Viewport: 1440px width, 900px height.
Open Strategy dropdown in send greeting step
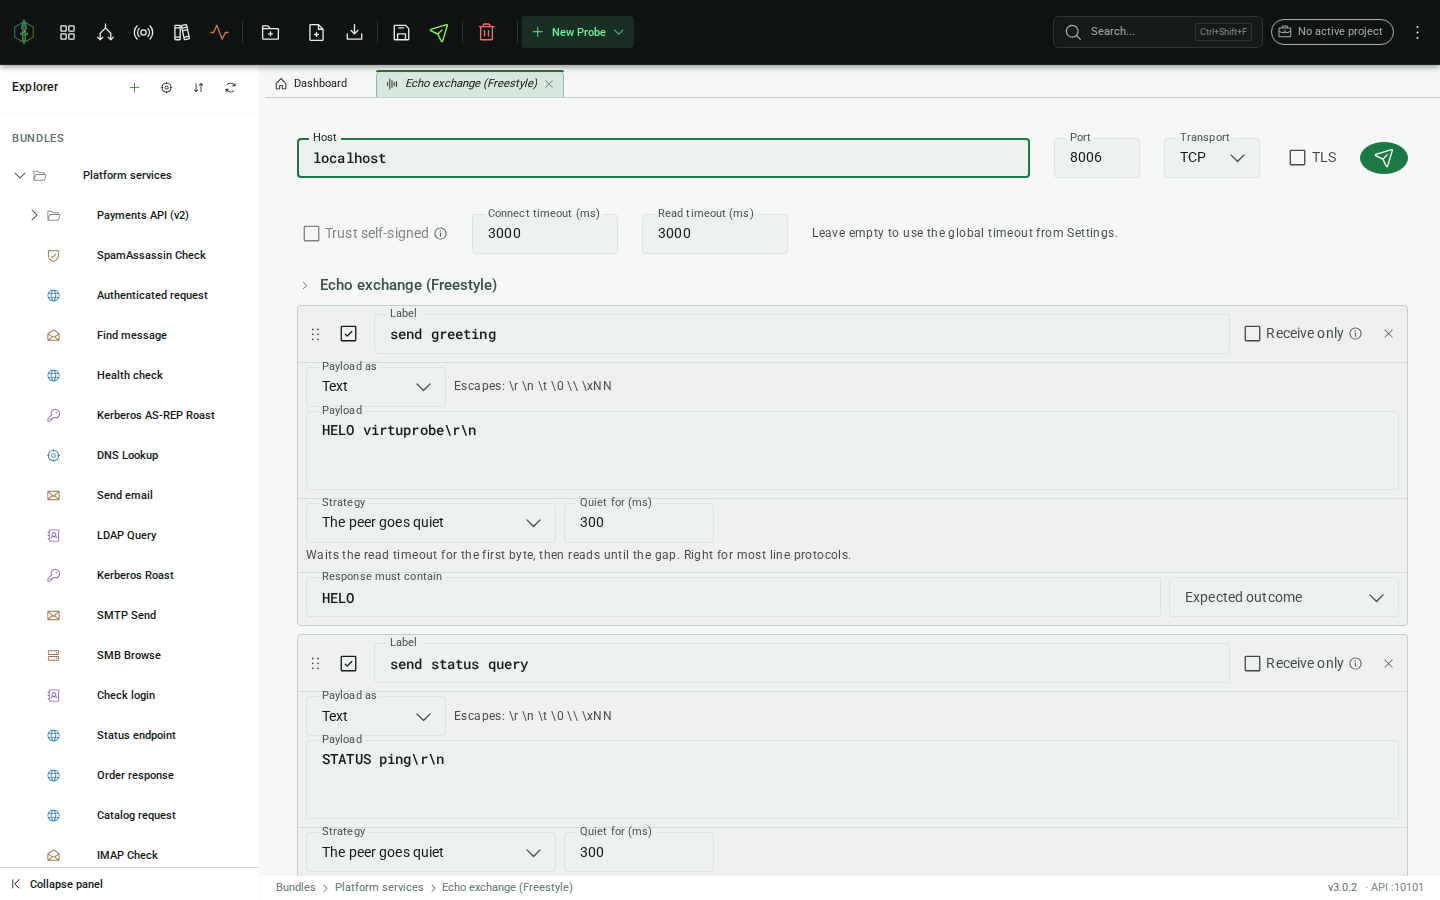(x=430, y=522)
